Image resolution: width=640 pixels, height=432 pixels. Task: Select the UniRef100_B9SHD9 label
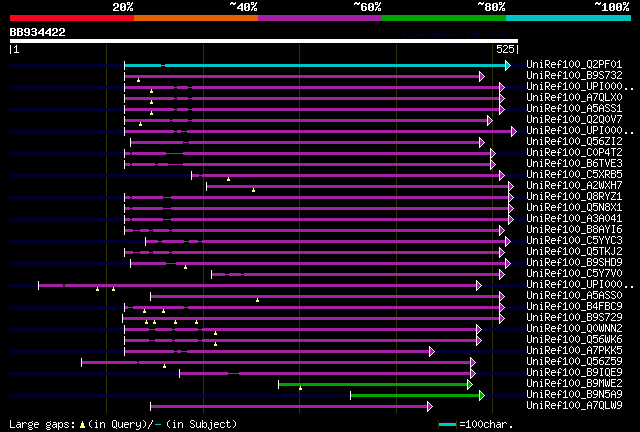[574, 263]
